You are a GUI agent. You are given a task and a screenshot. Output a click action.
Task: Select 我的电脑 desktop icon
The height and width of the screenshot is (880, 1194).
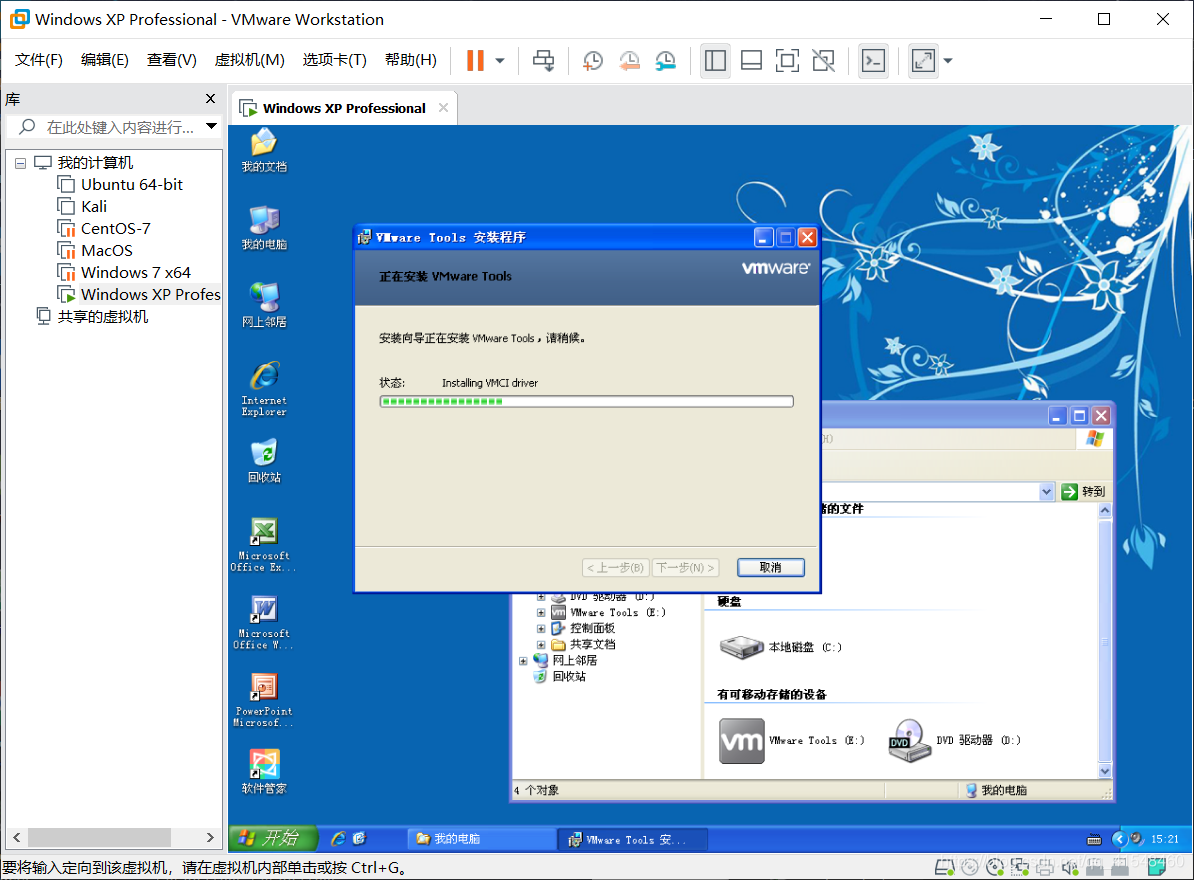point(264,228)
